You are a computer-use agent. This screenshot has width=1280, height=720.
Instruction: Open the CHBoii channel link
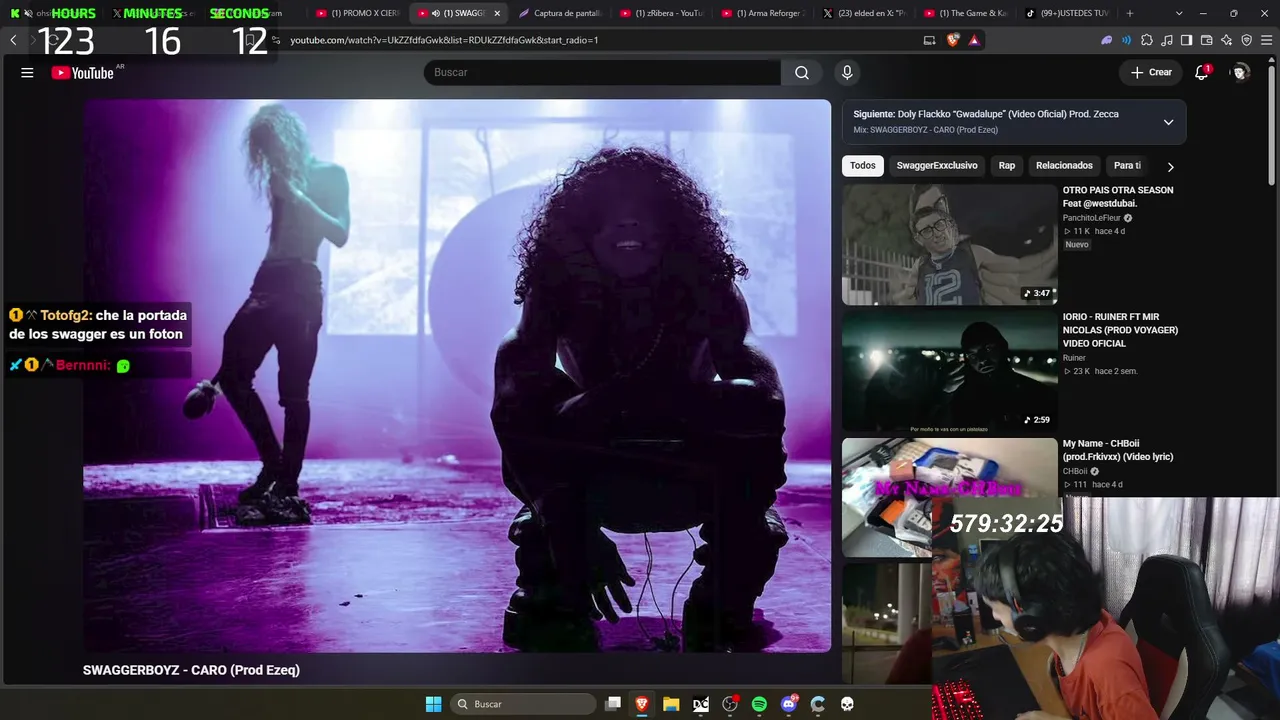pyautogui.click(x=1075, y=471)
